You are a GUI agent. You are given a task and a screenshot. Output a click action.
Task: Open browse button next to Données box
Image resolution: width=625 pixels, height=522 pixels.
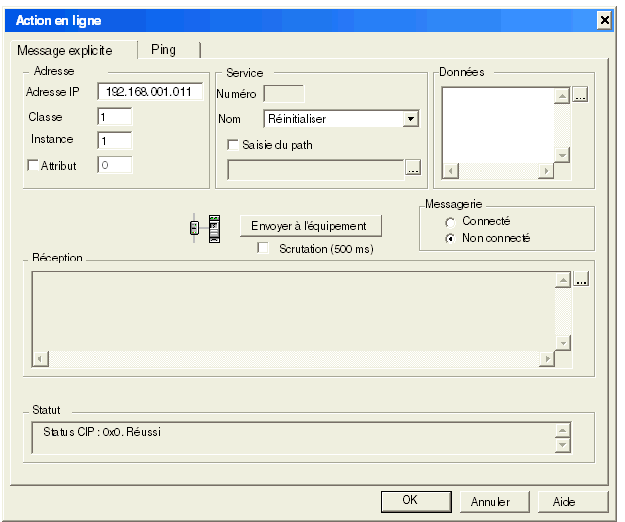click(580, 94)
